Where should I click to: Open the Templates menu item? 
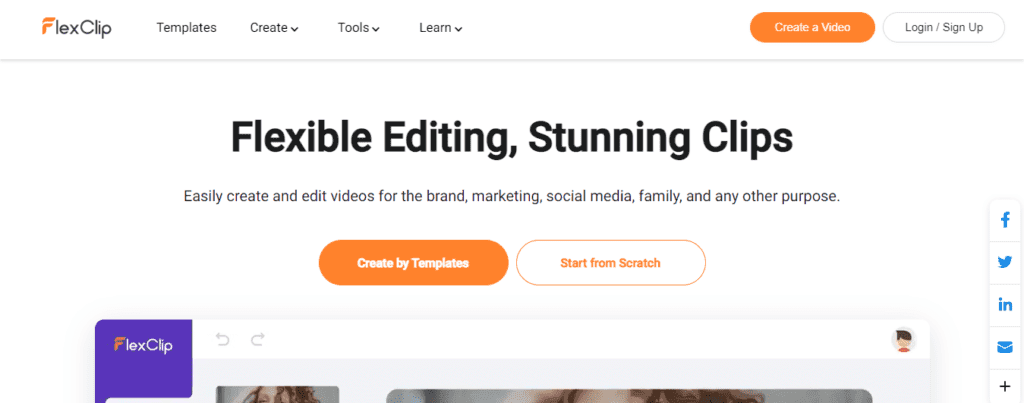click(186, 28)
